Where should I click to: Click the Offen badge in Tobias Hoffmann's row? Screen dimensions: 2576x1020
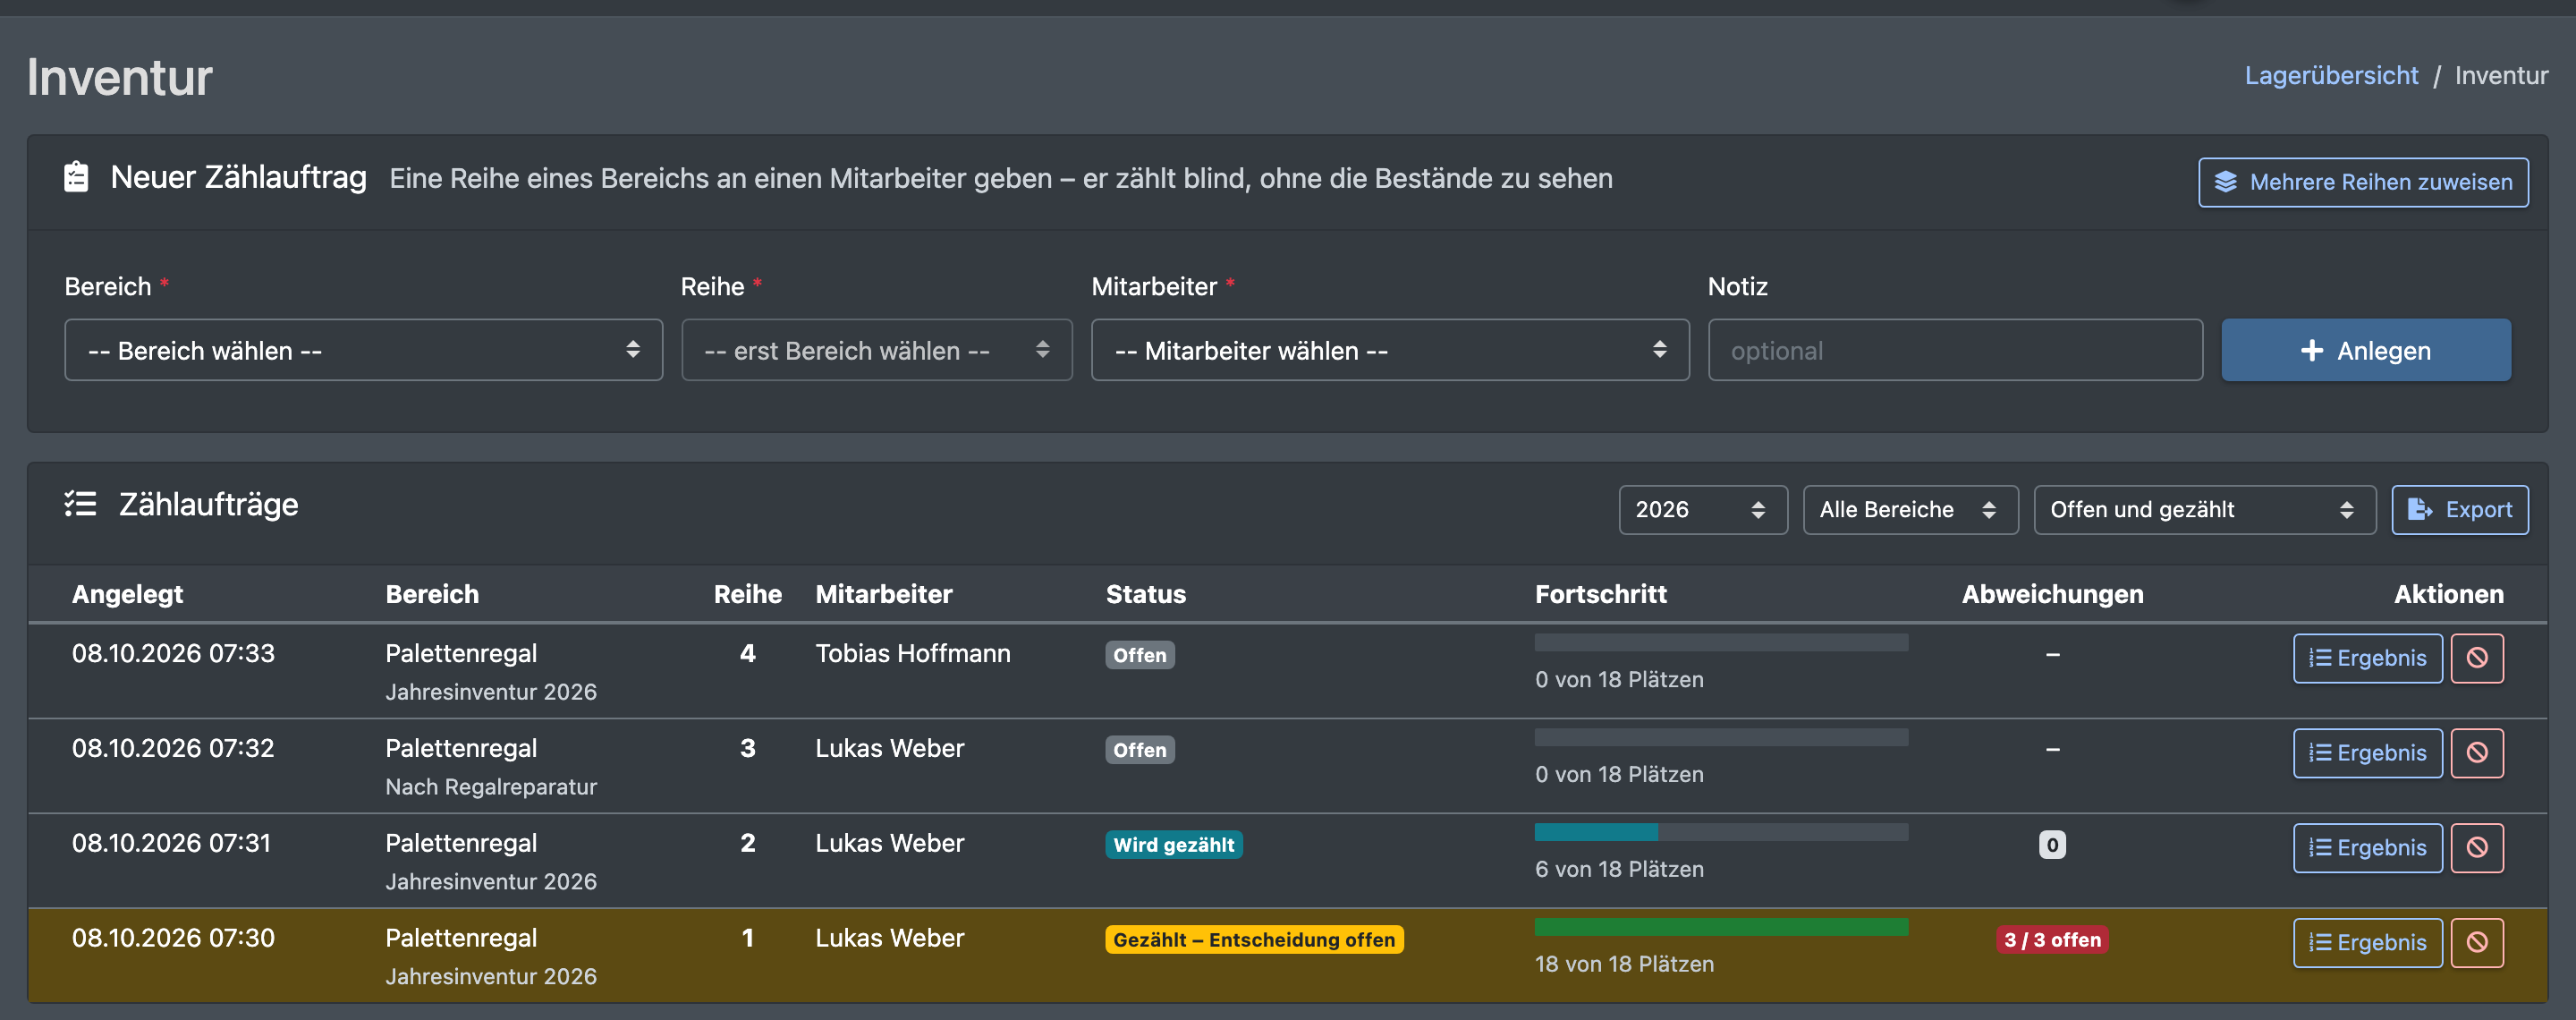tap(1139, 655)
